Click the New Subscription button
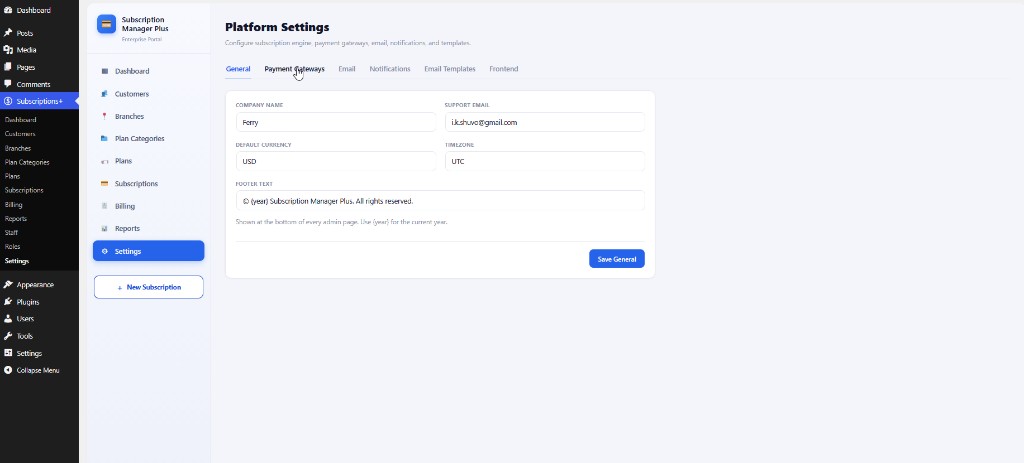Viewport: 1024px width, 463px height. point(149,287)
